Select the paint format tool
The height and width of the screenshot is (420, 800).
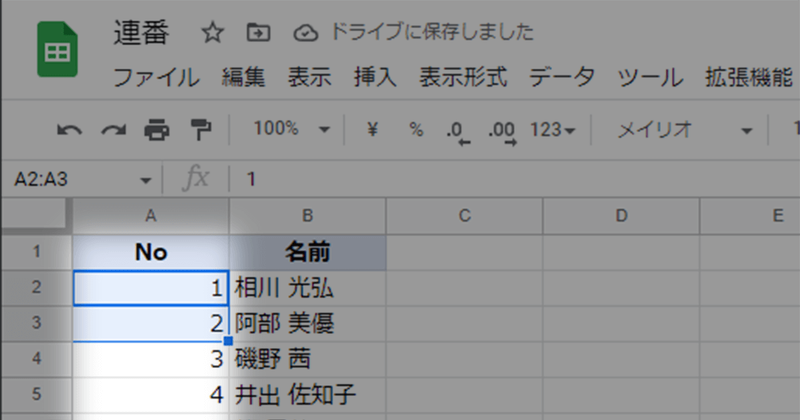click(x=201, y=129)
